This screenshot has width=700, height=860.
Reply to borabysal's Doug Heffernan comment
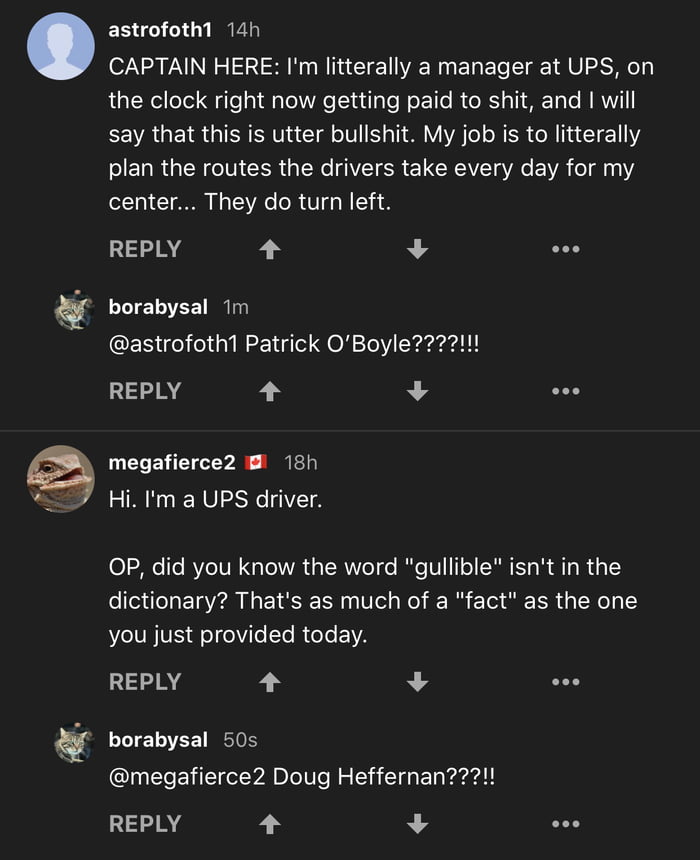[x=145, y=824]
